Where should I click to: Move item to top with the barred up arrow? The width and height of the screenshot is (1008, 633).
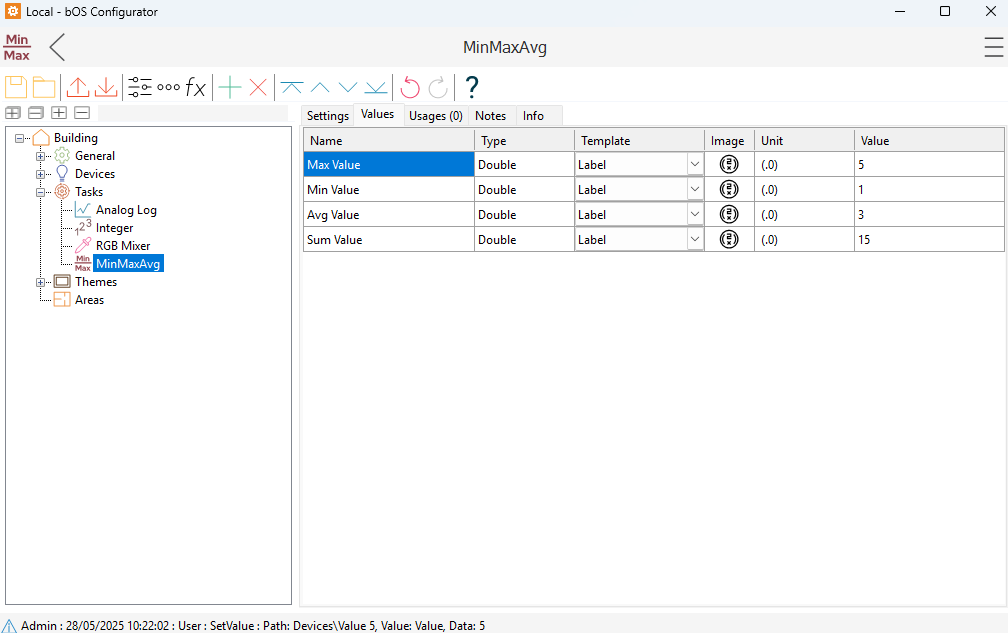click(291, 87)
